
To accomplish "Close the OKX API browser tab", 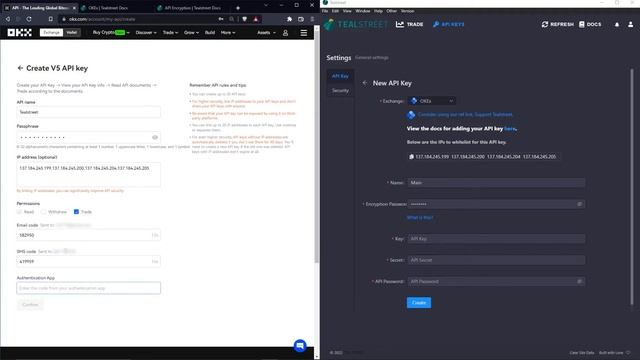I will pyautogui.click(x=74, y=8).
